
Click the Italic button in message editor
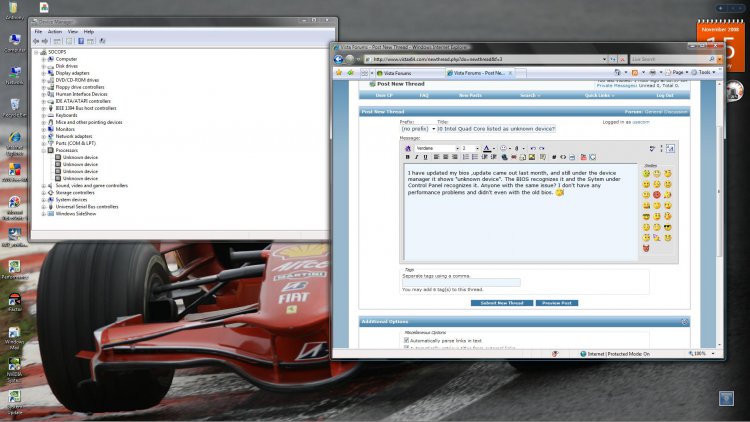point(416,157)
